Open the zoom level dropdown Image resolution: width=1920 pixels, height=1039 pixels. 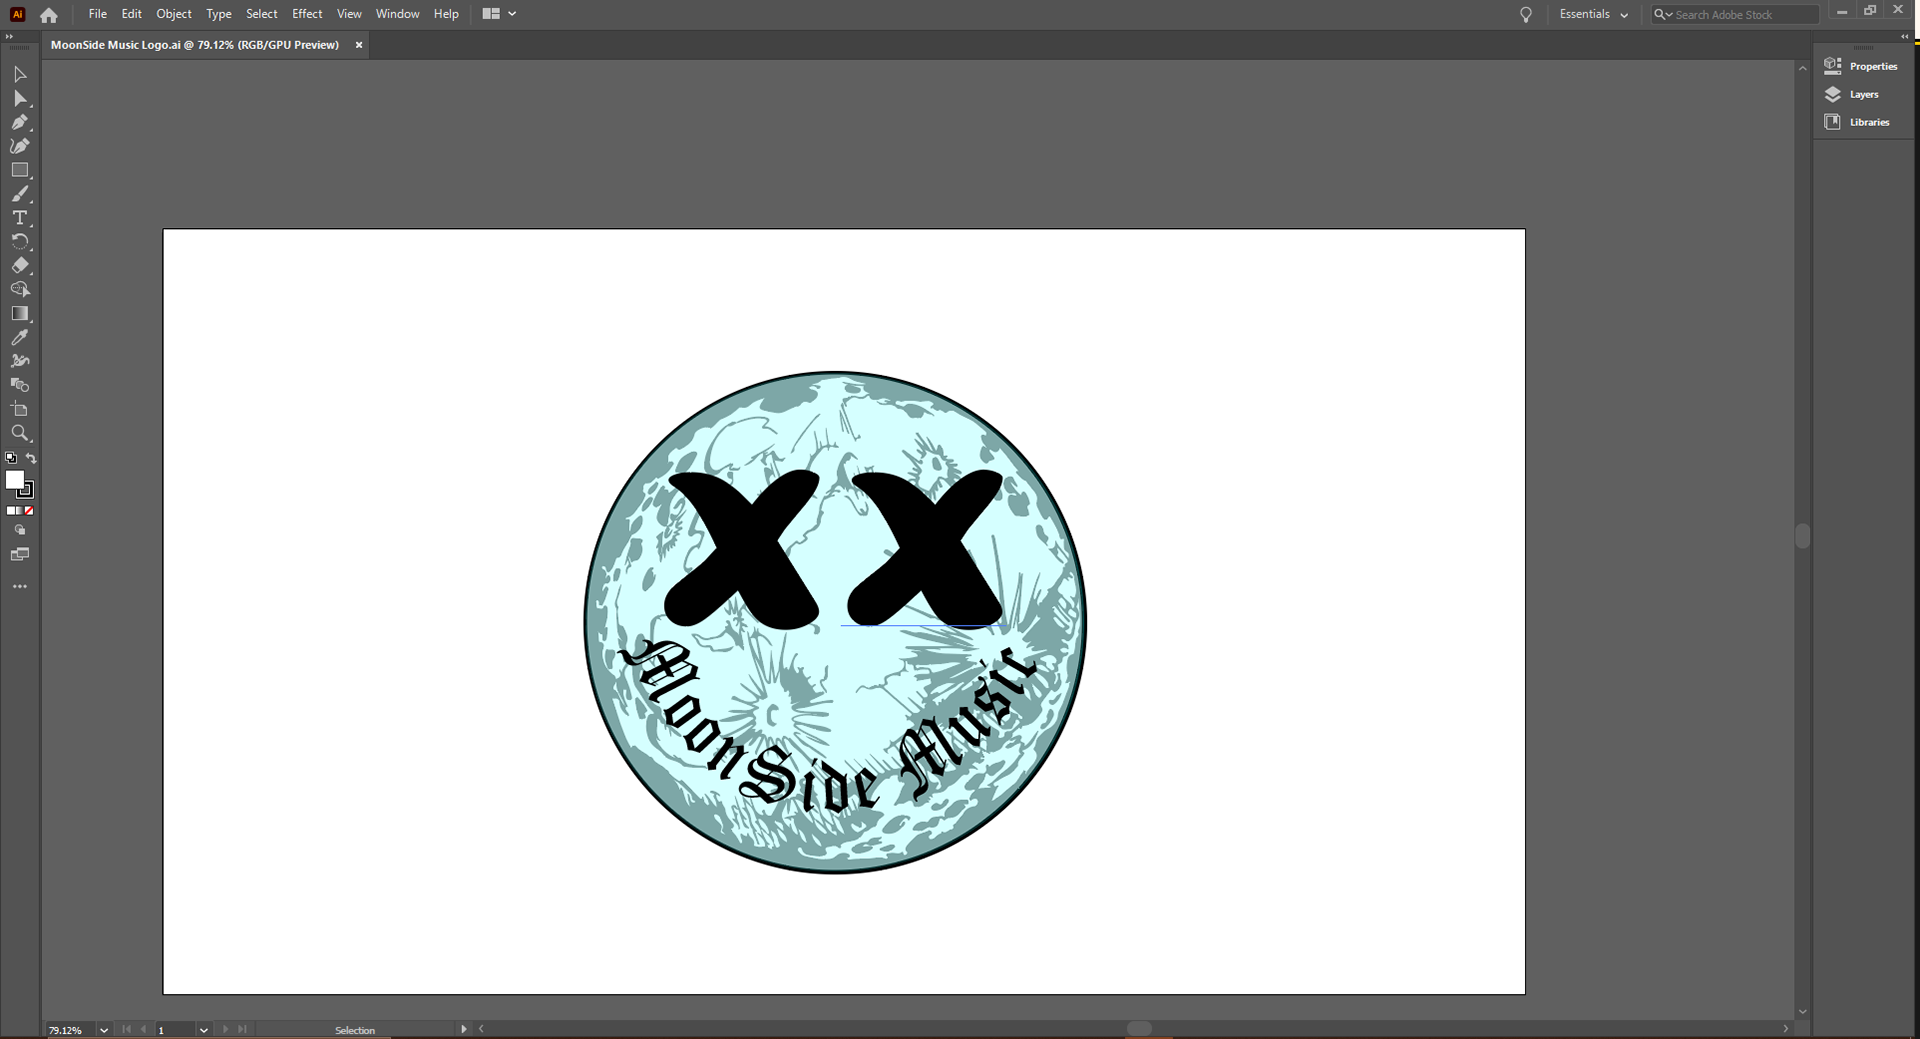104,1030
